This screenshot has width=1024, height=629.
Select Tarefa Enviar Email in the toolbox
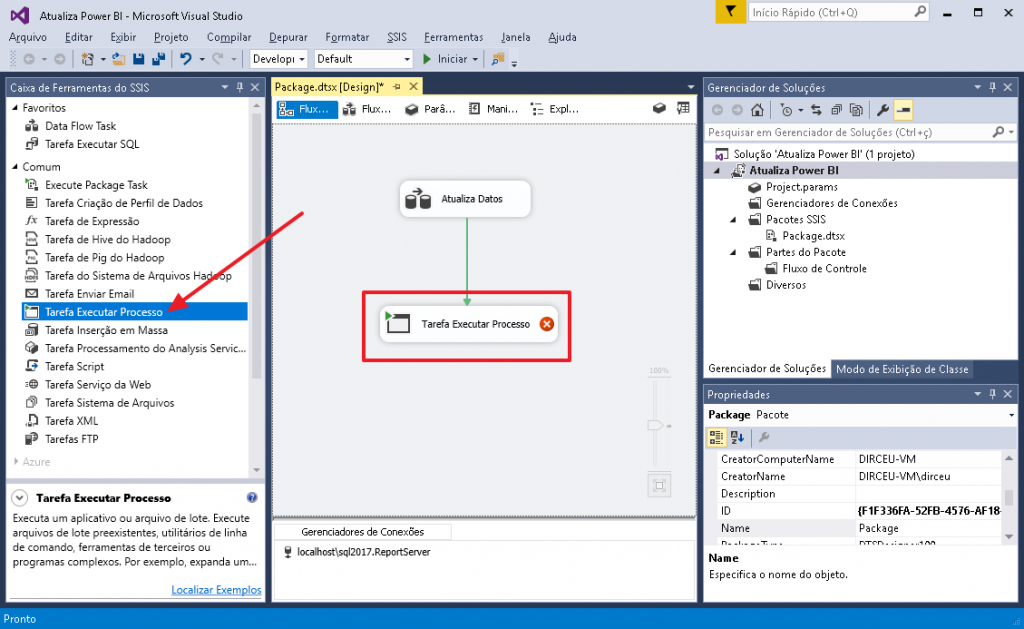point(89,294)
